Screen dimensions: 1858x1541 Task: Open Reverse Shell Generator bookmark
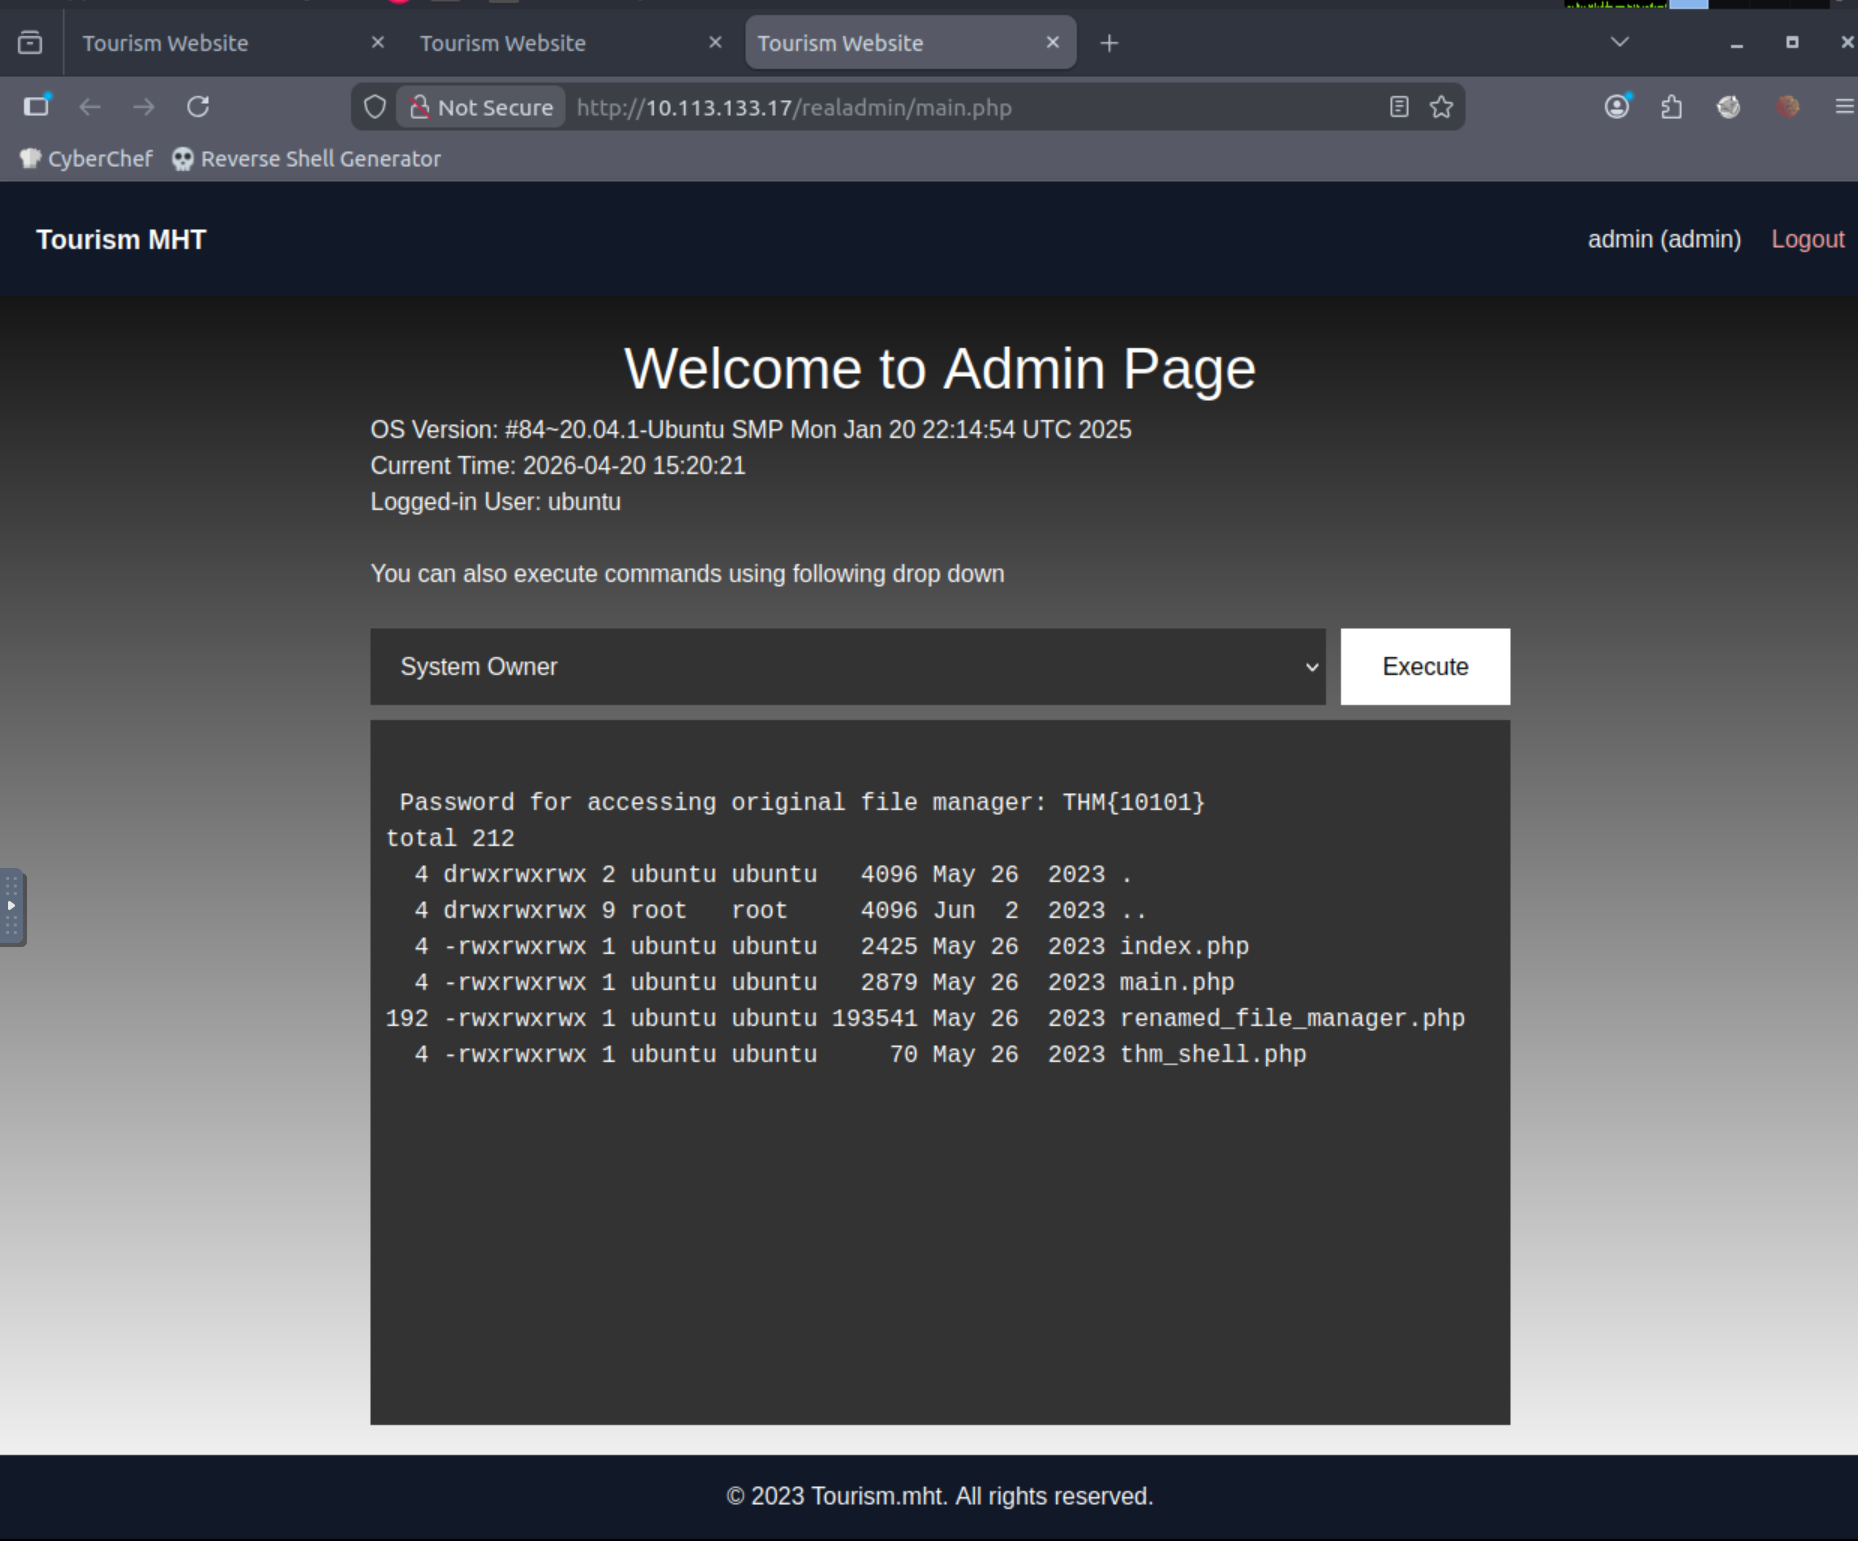click(x=306, y=159)
